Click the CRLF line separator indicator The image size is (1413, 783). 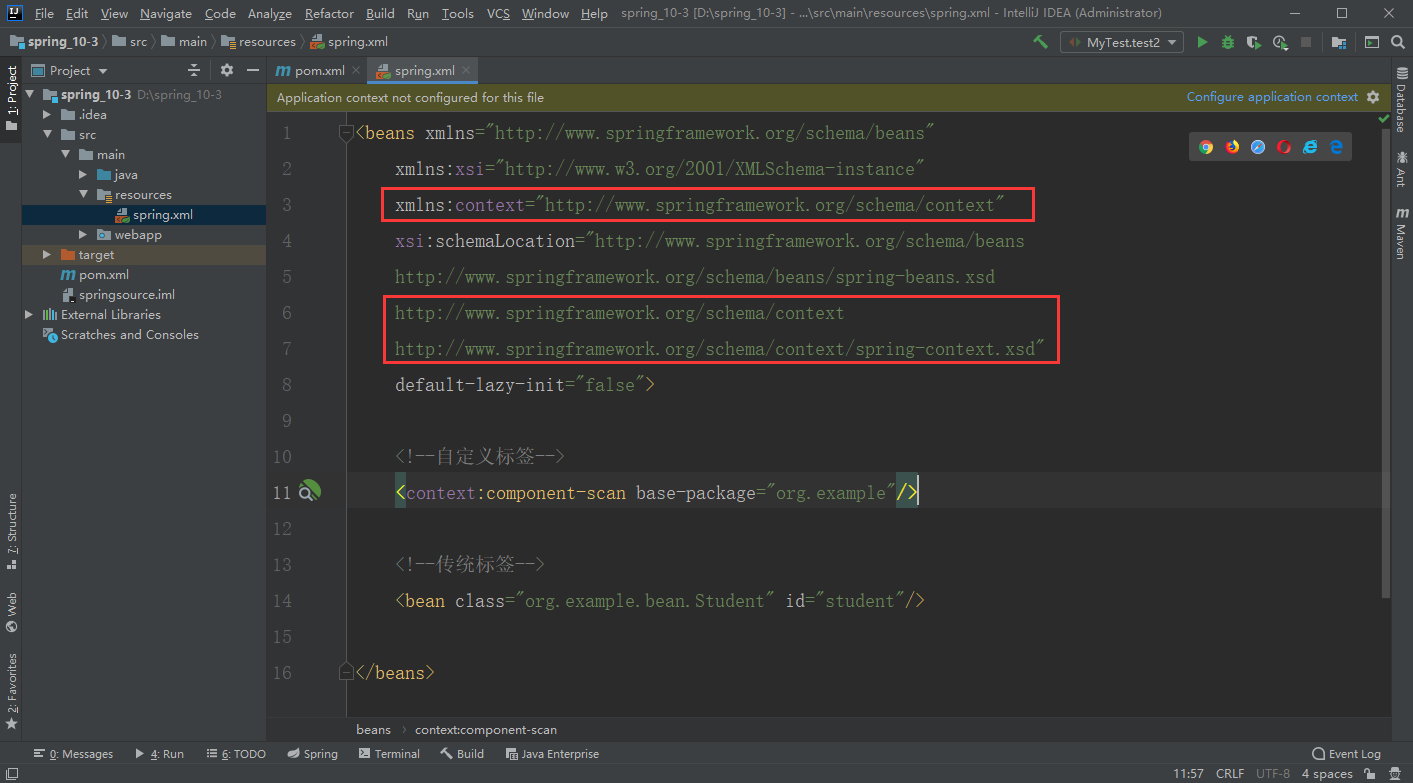click(1230, 774)
